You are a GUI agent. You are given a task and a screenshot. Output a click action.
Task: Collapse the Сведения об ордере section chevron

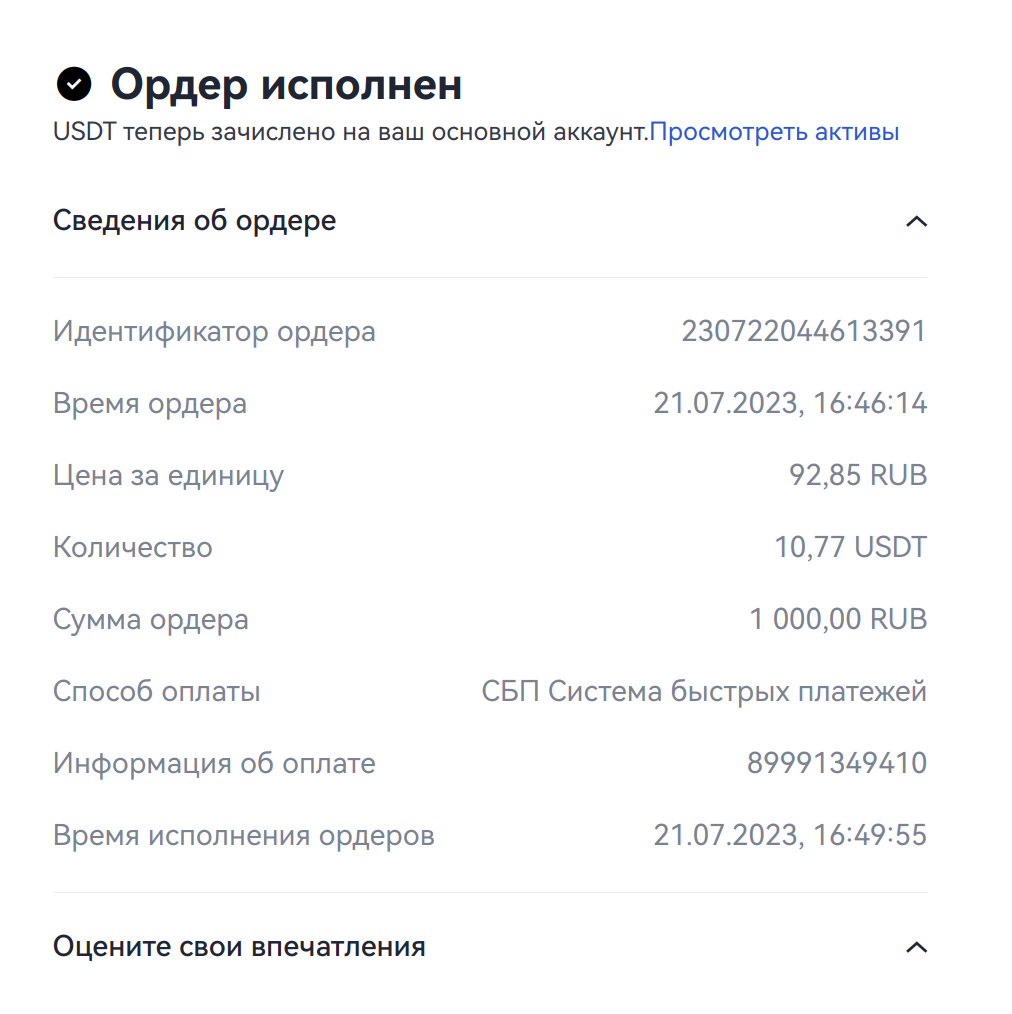[x=916, y=221]
